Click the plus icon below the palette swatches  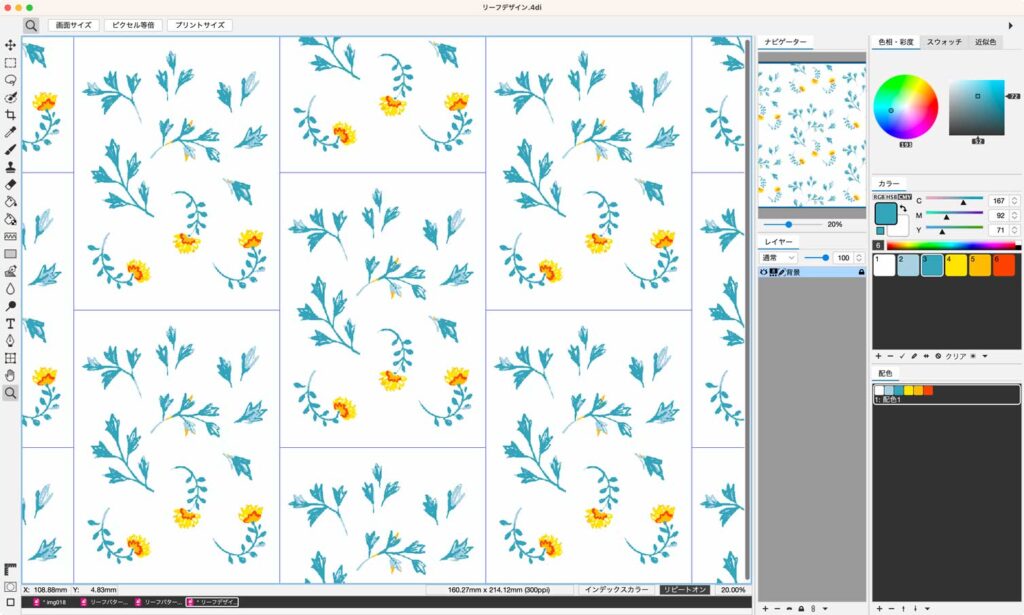pos(878,356)
